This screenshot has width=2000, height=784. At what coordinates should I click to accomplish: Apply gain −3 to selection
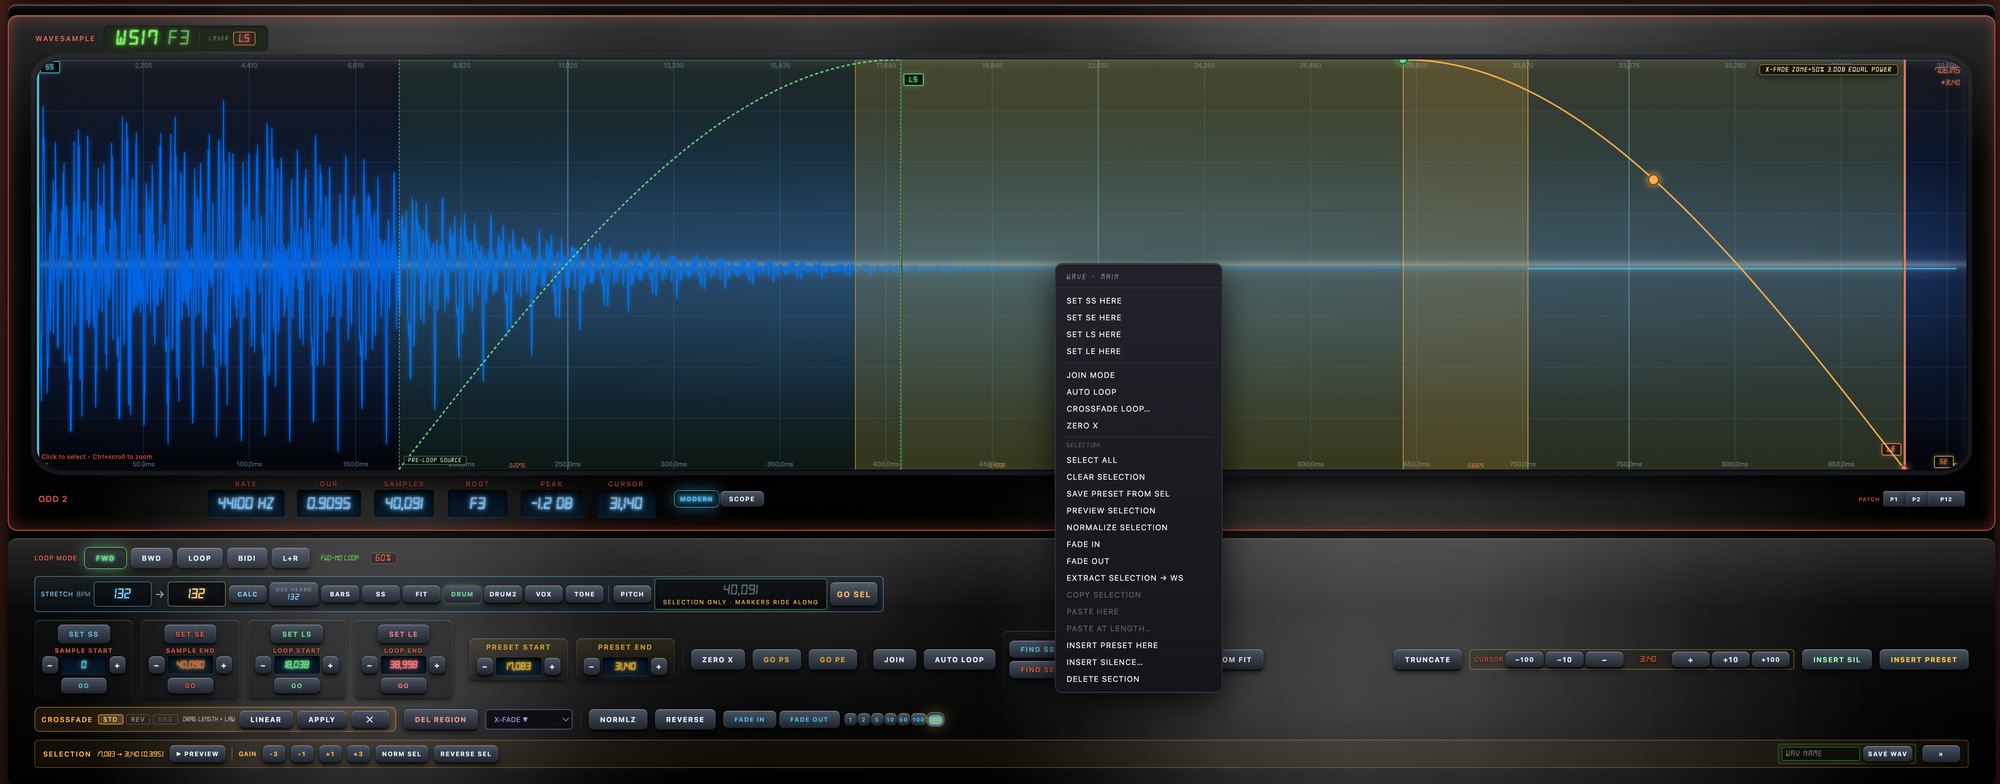(x=274, y=754)
